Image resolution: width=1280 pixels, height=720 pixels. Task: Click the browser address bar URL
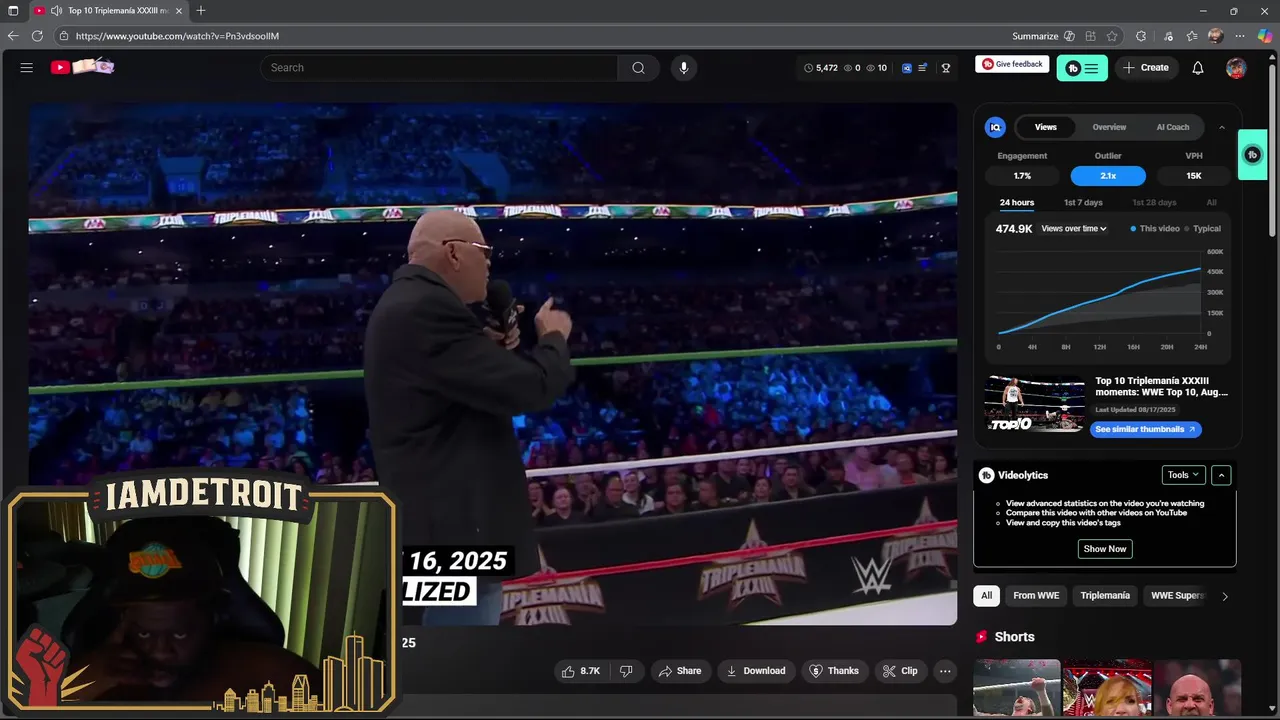pos(177,36)
